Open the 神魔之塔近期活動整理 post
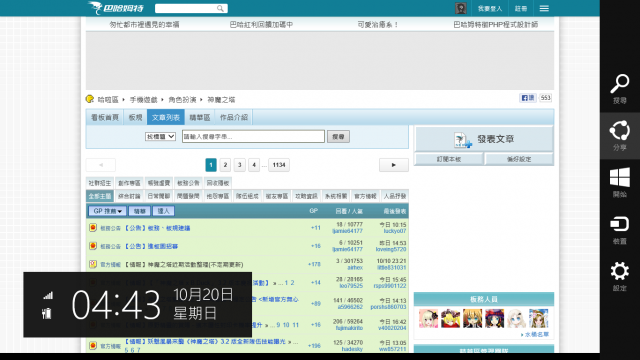Image resolution: width=640 pixels, height=360 pixels. (x=183, y=264)
